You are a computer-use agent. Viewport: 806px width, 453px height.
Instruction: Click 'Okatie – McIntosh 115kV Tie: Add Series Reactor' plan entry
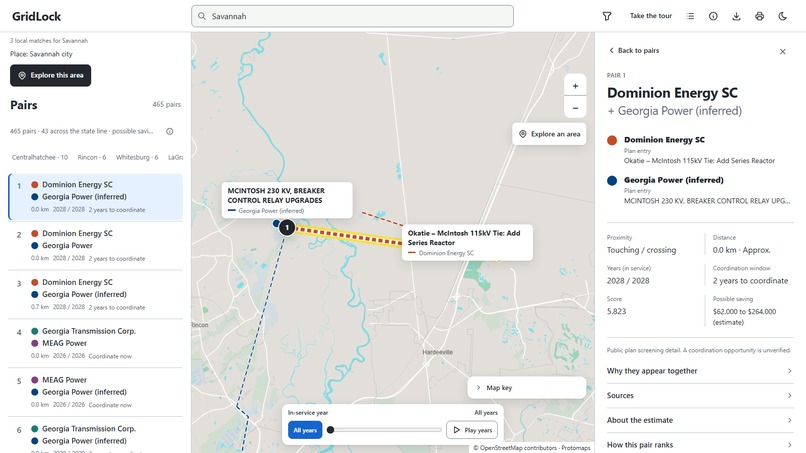coord(699,160)
